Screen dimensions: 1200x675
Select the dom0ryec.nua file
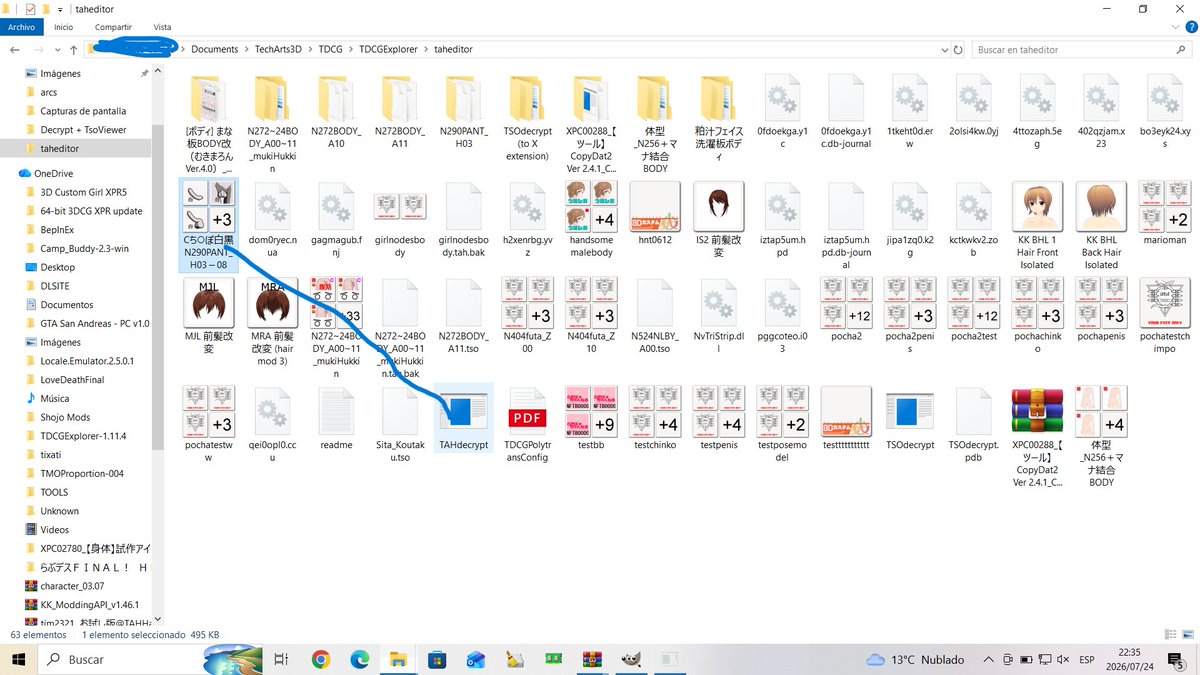tap(273, 220)
